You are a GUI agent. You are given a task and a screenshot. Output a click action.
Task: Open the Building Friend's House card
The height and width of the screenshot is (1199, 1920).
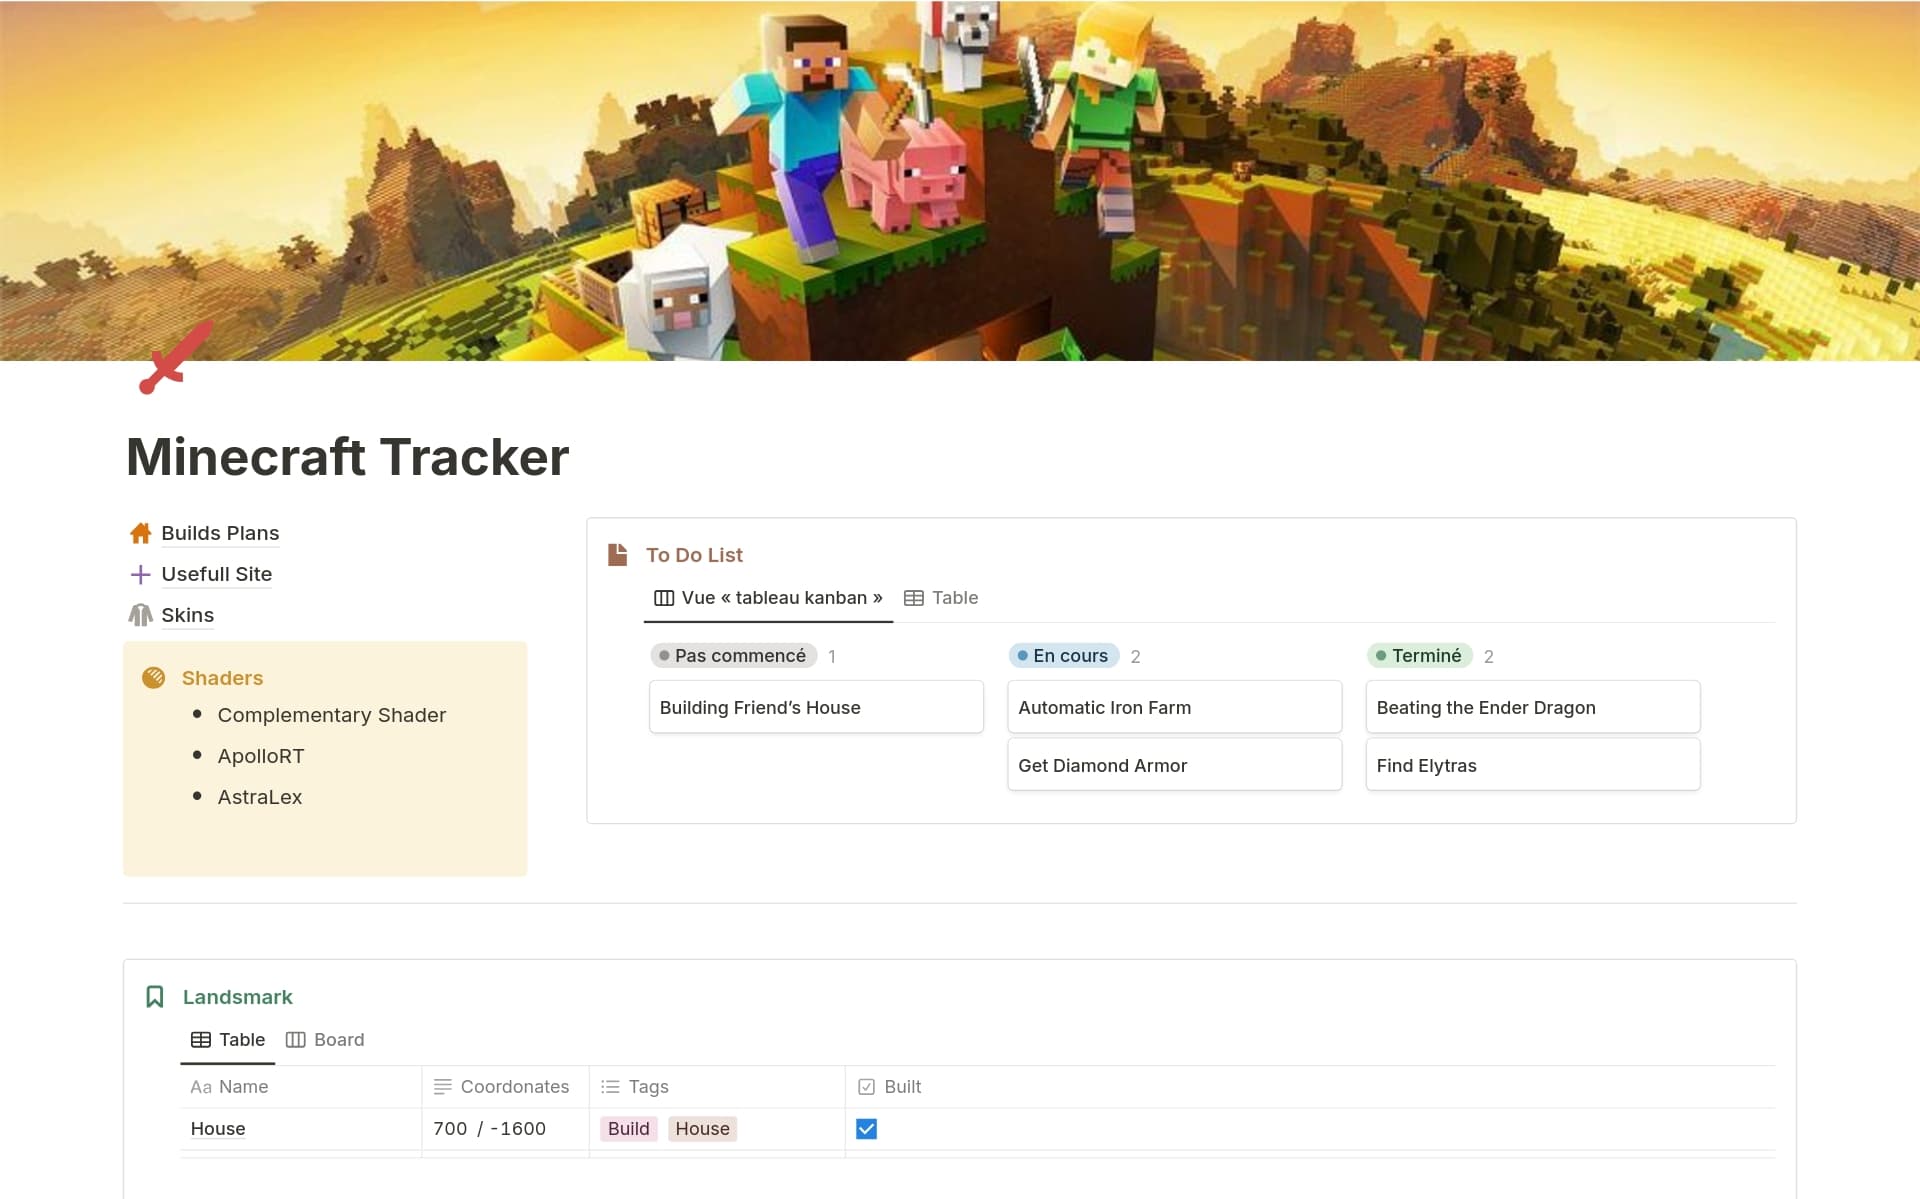(816, 708)
